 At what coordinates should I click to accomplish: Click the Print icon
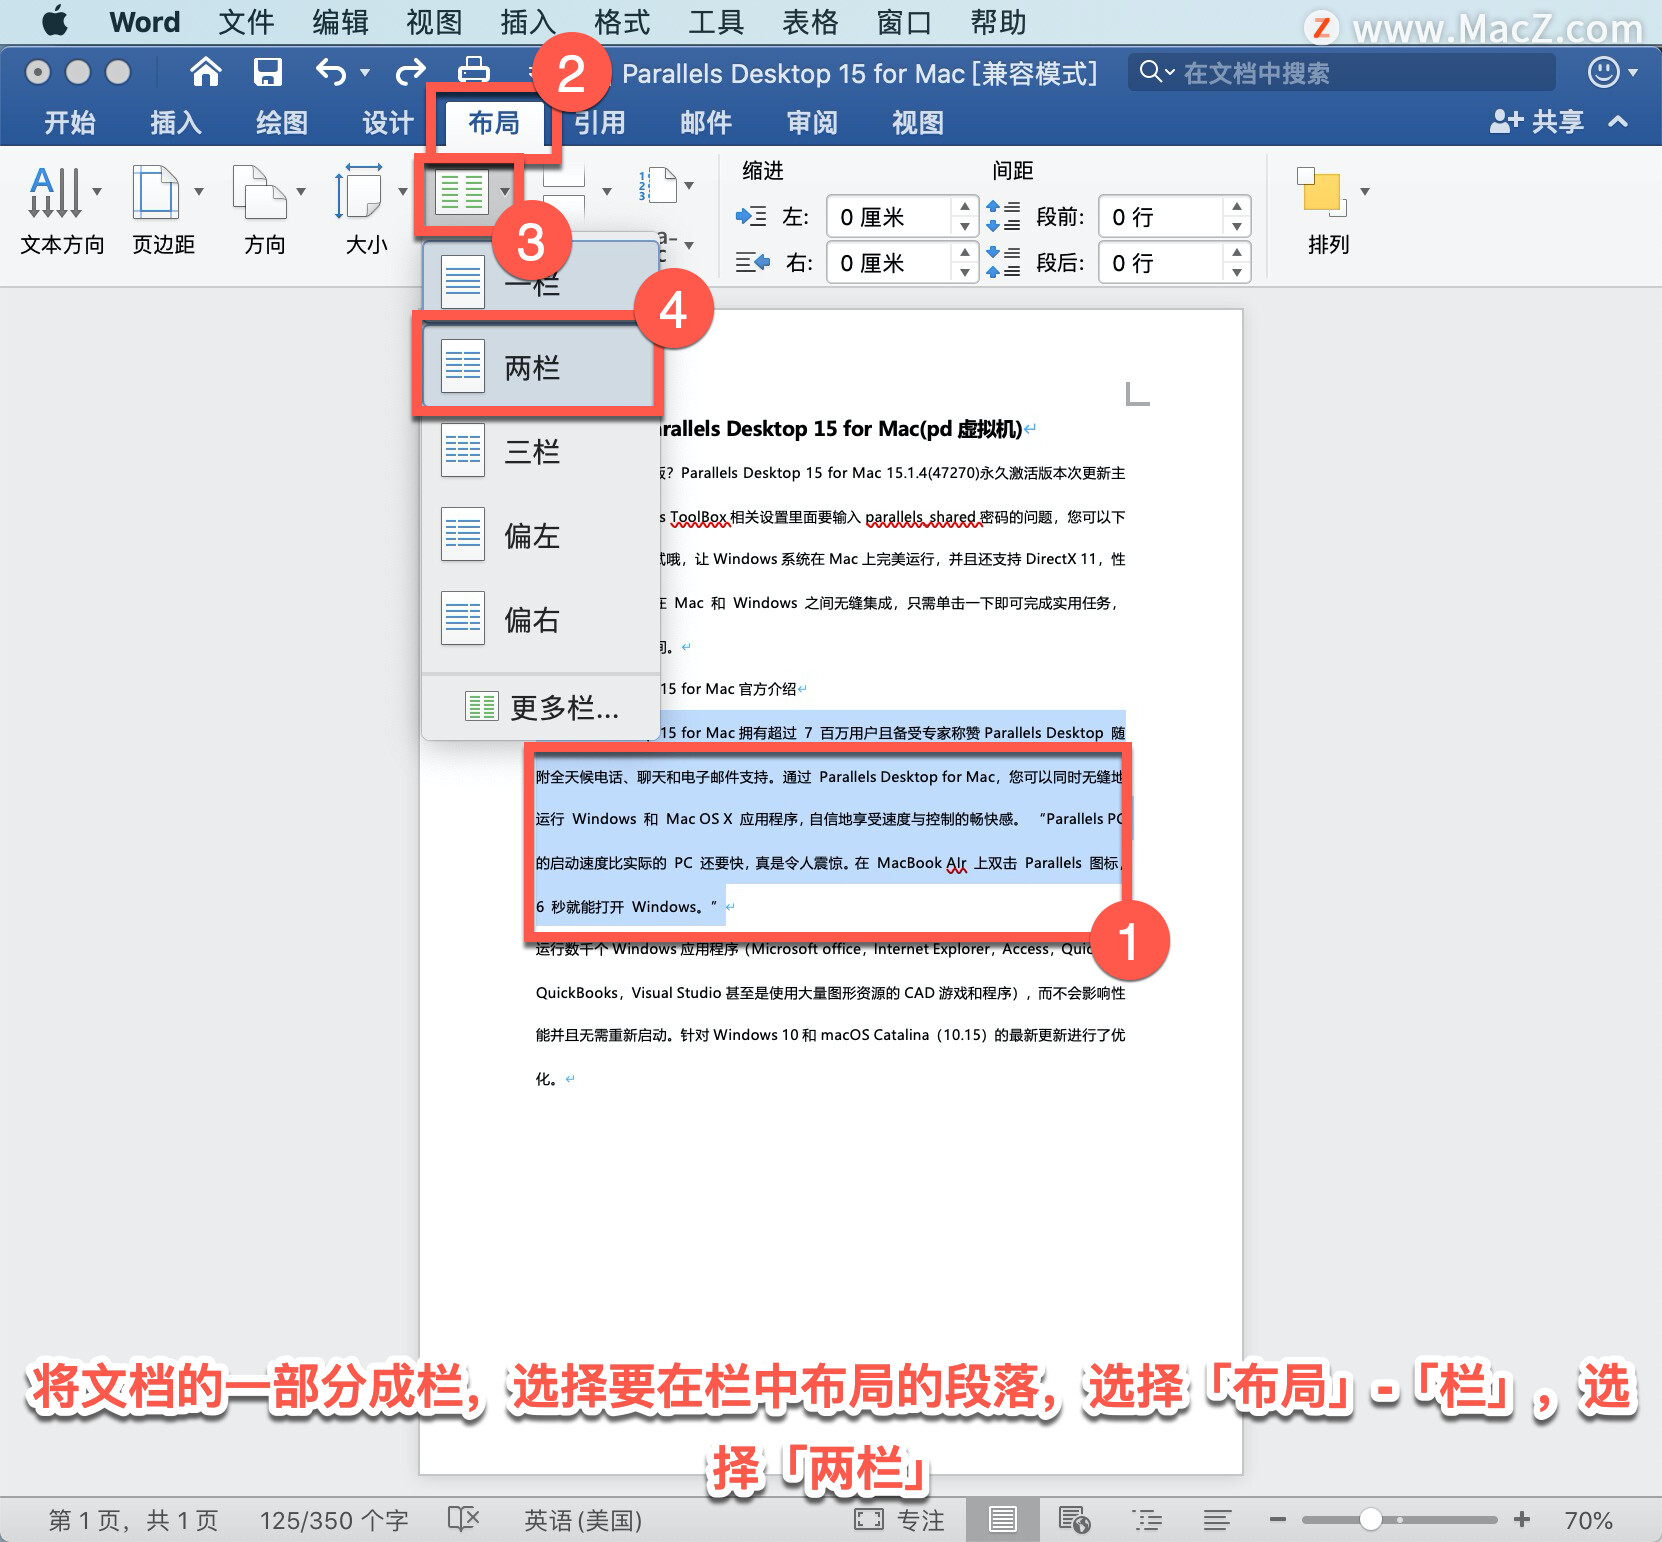473,71
